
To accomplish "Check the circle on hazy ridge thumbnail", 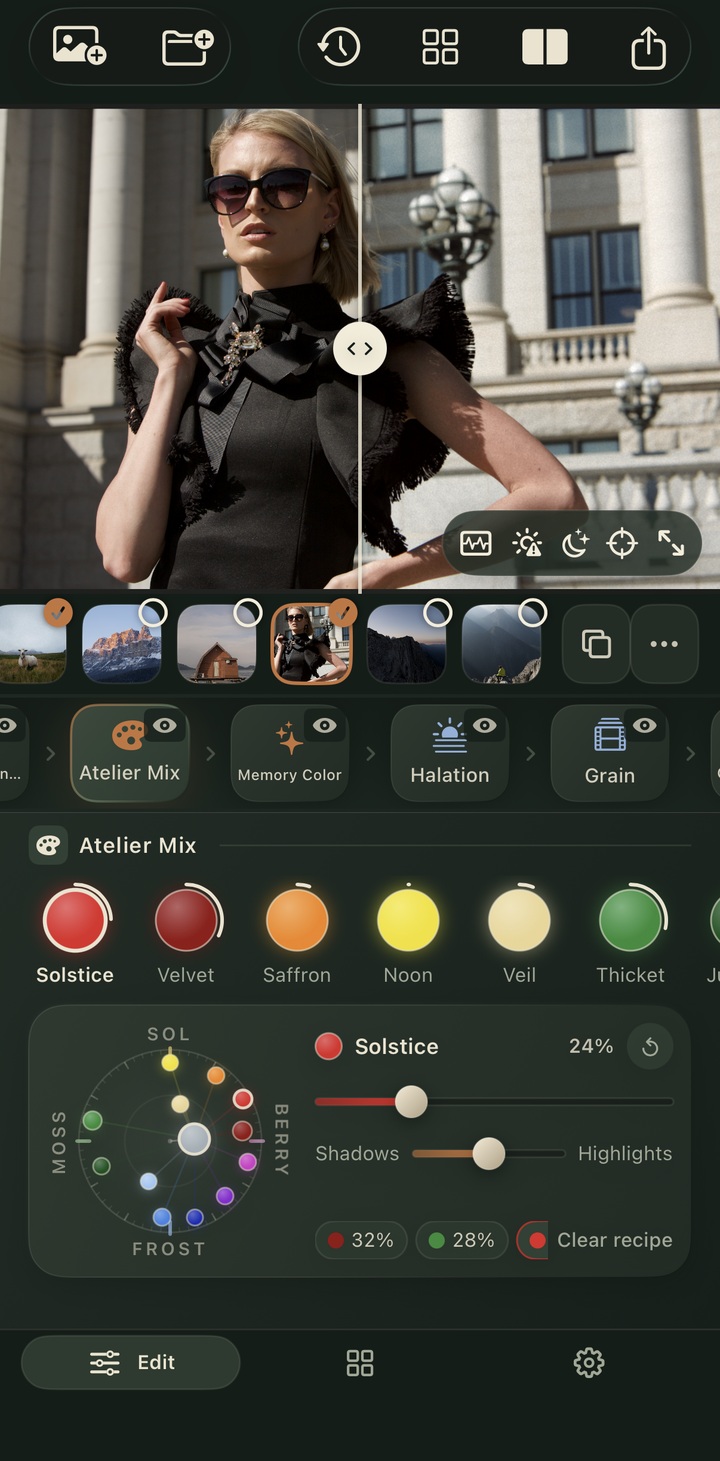I will coord(533,612).
